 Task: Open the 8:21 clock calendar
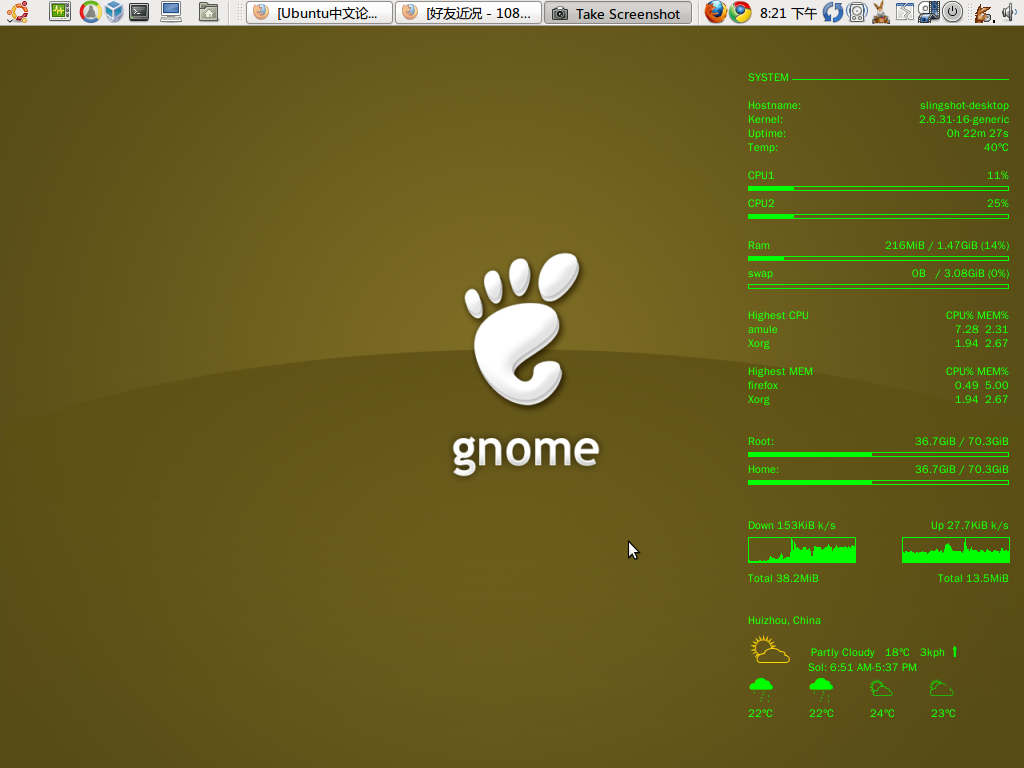point(788,13)
